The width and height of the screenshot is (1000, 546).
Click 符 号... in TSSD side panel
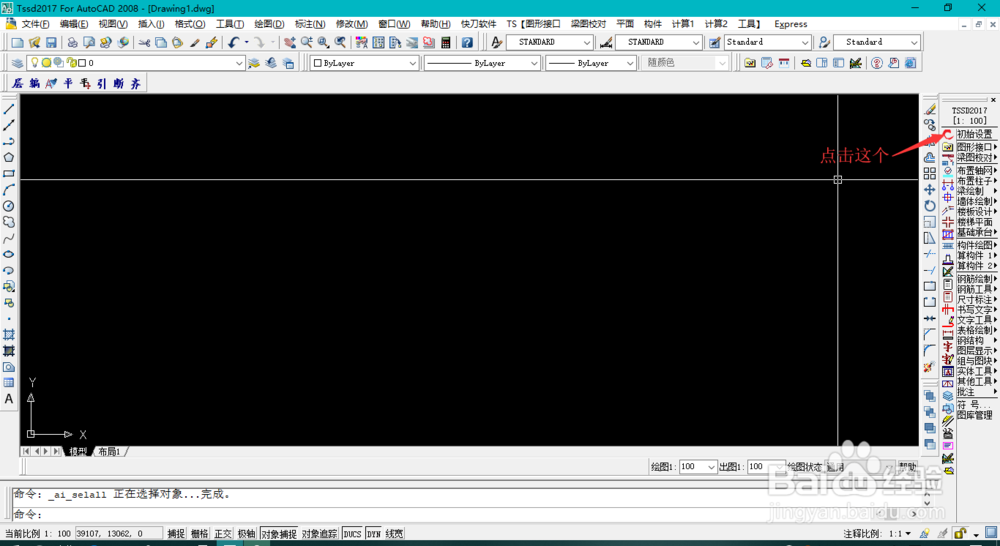(974, 405)
